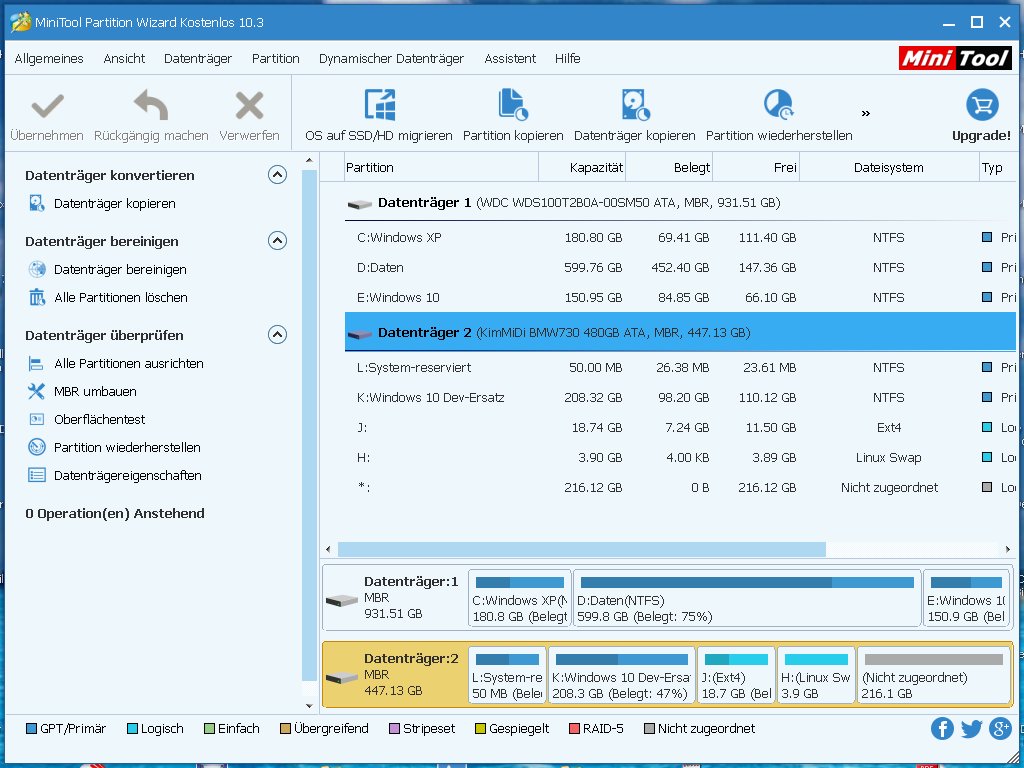This screenshot has height=768, width=1024.
Task: Click the Verwerfen X icon
Action: [249, 105]
